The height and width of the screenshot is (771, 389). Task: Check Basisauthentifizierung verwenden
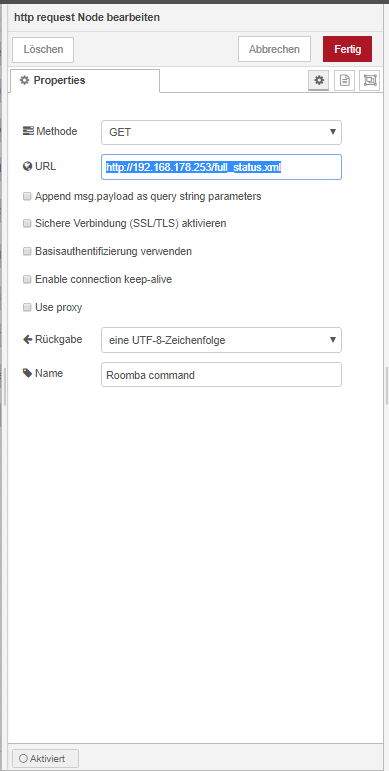[27, 252]
